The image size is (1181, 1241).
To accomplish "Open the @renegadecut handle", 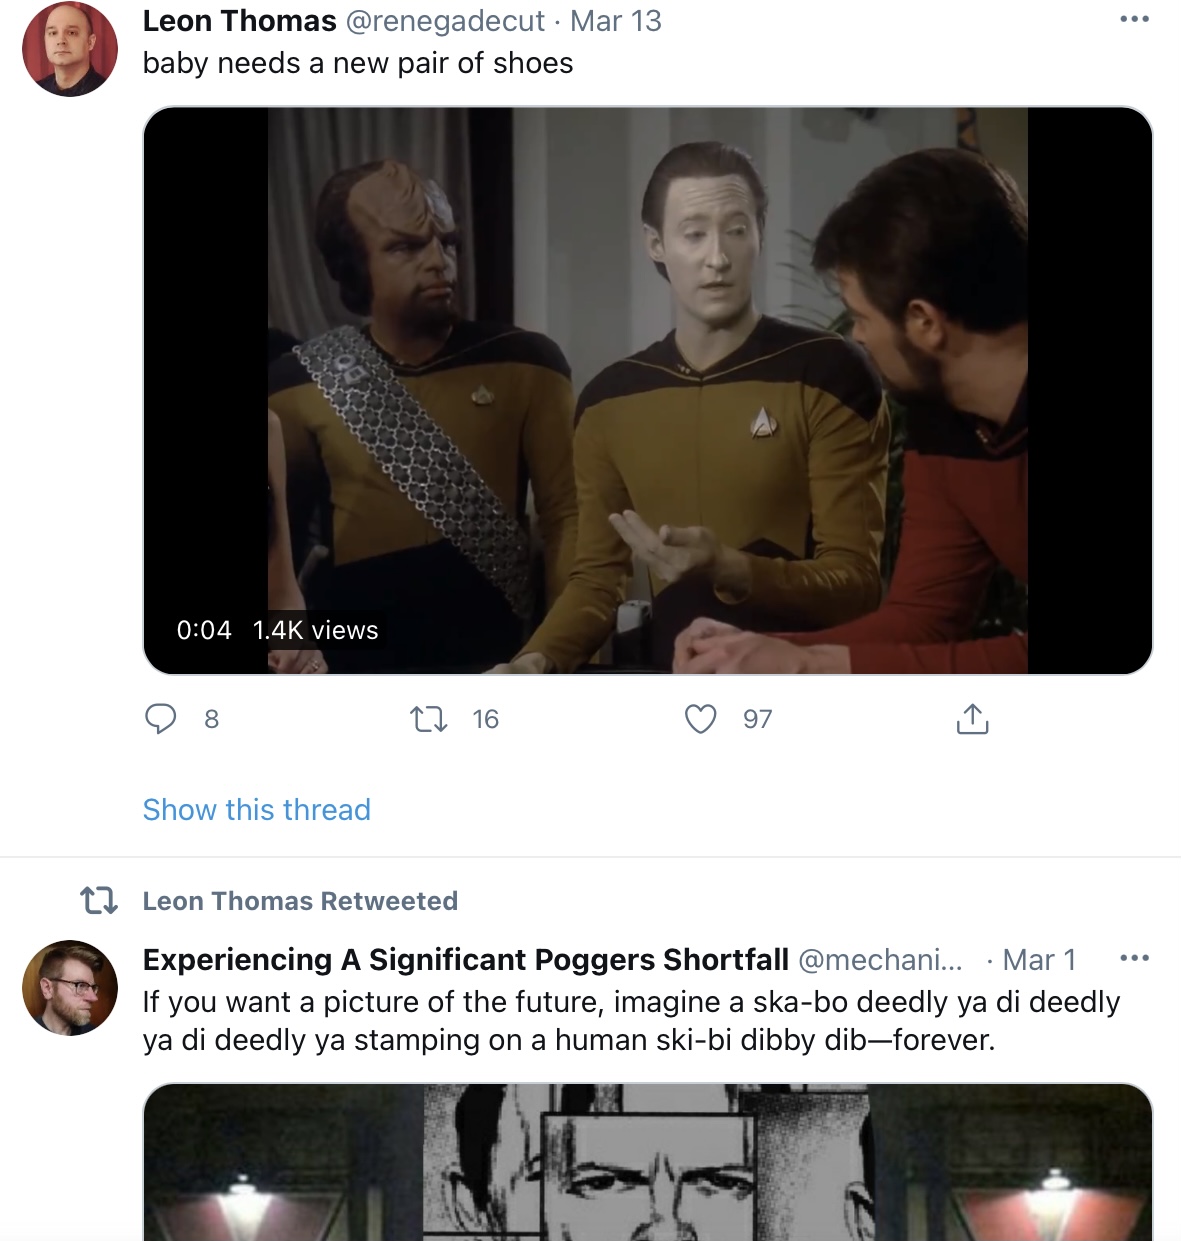I will click(x=445, y=21).
